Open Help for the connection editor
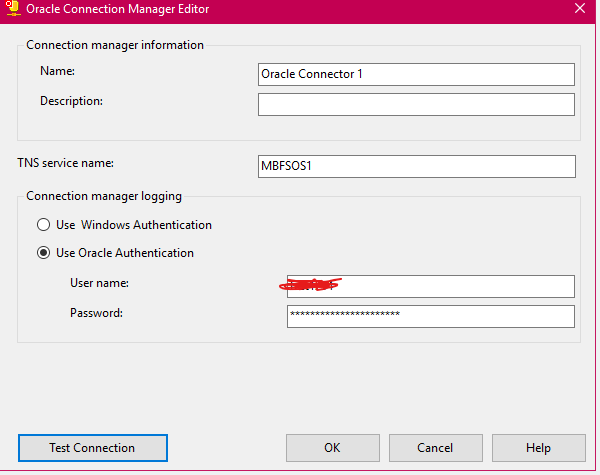Screen dimensions: 600x475 pos(538,448)
